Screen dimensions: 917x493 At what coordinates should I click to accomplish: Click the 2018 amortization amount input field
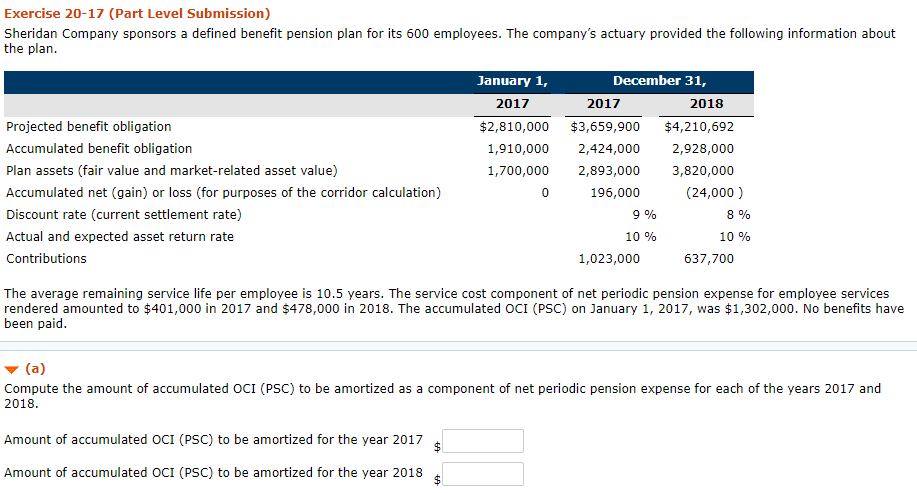pyautogui.click(x=483, y=474)
